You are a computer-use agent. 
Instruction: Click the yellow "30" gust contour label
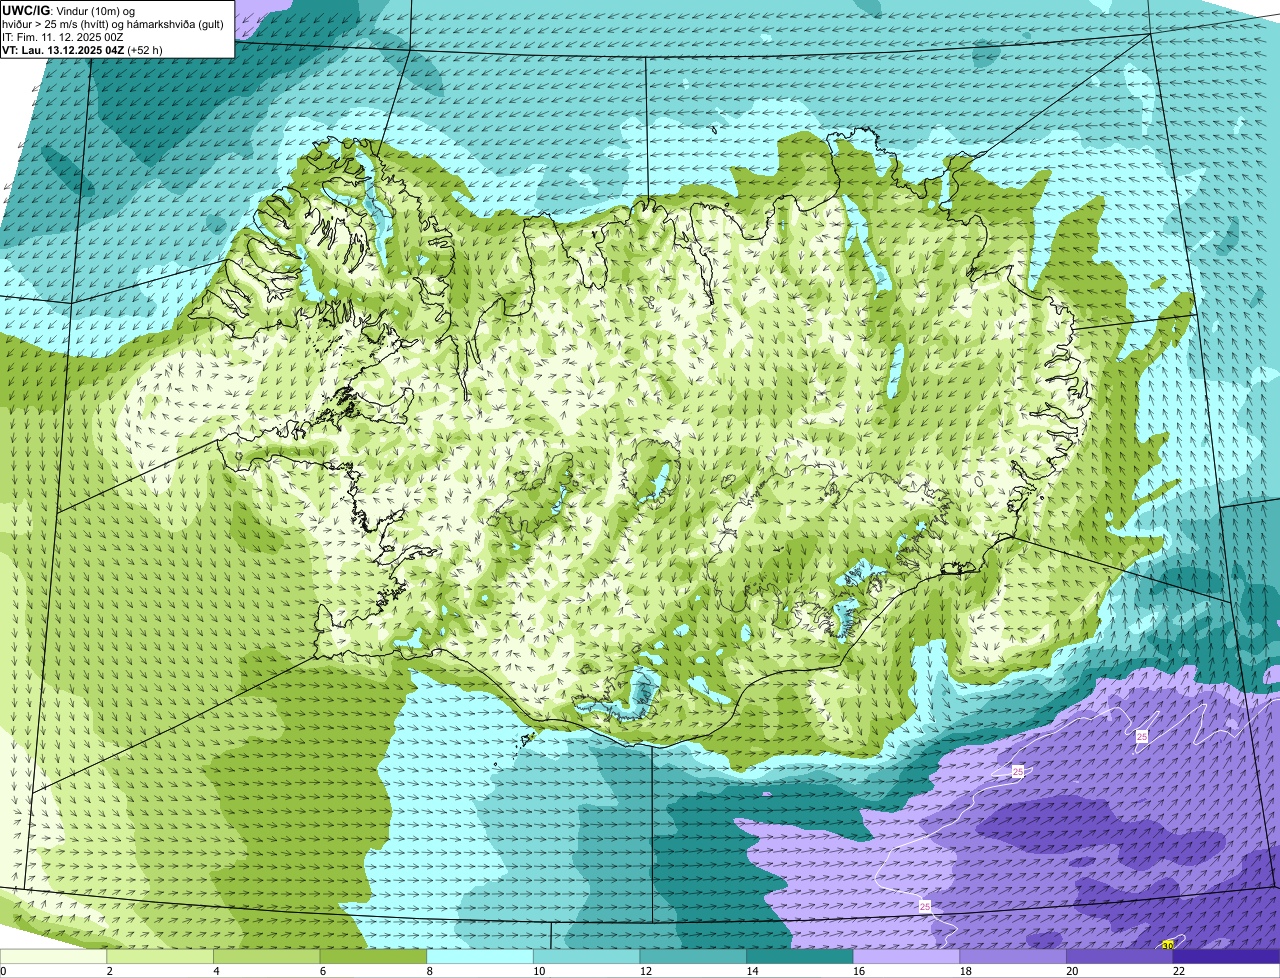click(x=1167, y=945)
